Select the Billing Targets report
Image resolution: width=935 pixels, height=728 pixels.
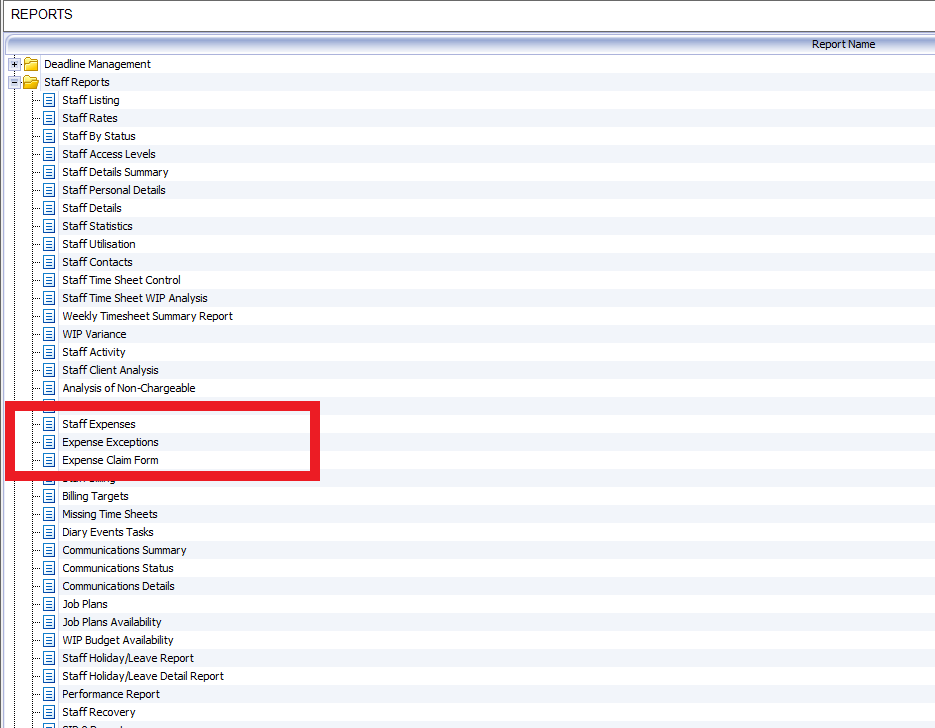tap(95, 496)
